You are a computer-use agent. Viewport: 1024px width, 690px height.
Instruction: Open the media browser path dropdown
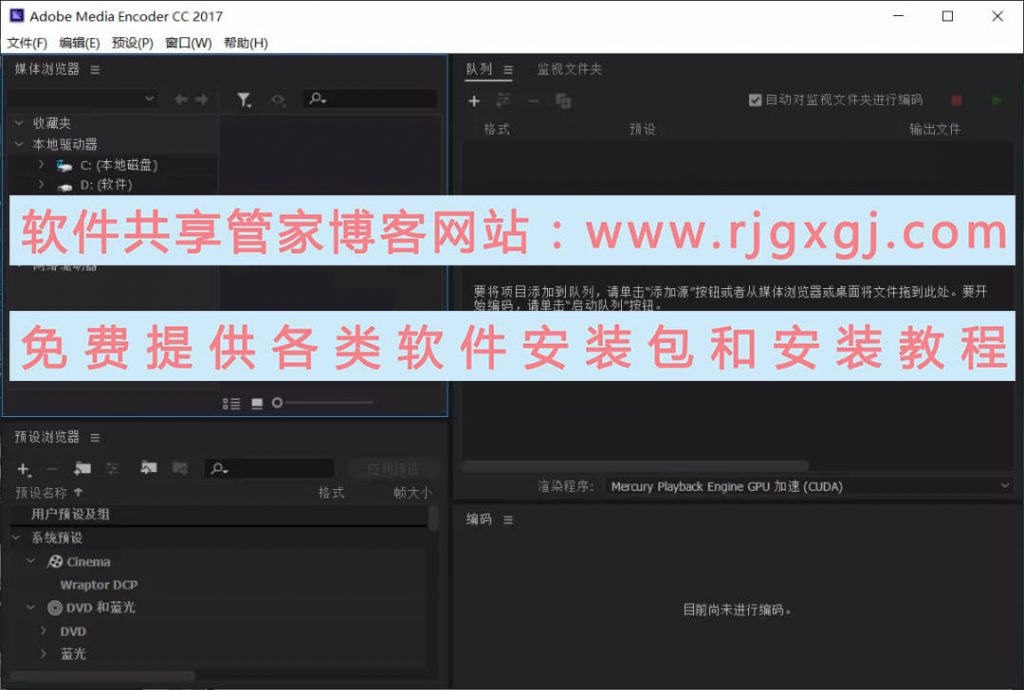[x=82, y=99]
